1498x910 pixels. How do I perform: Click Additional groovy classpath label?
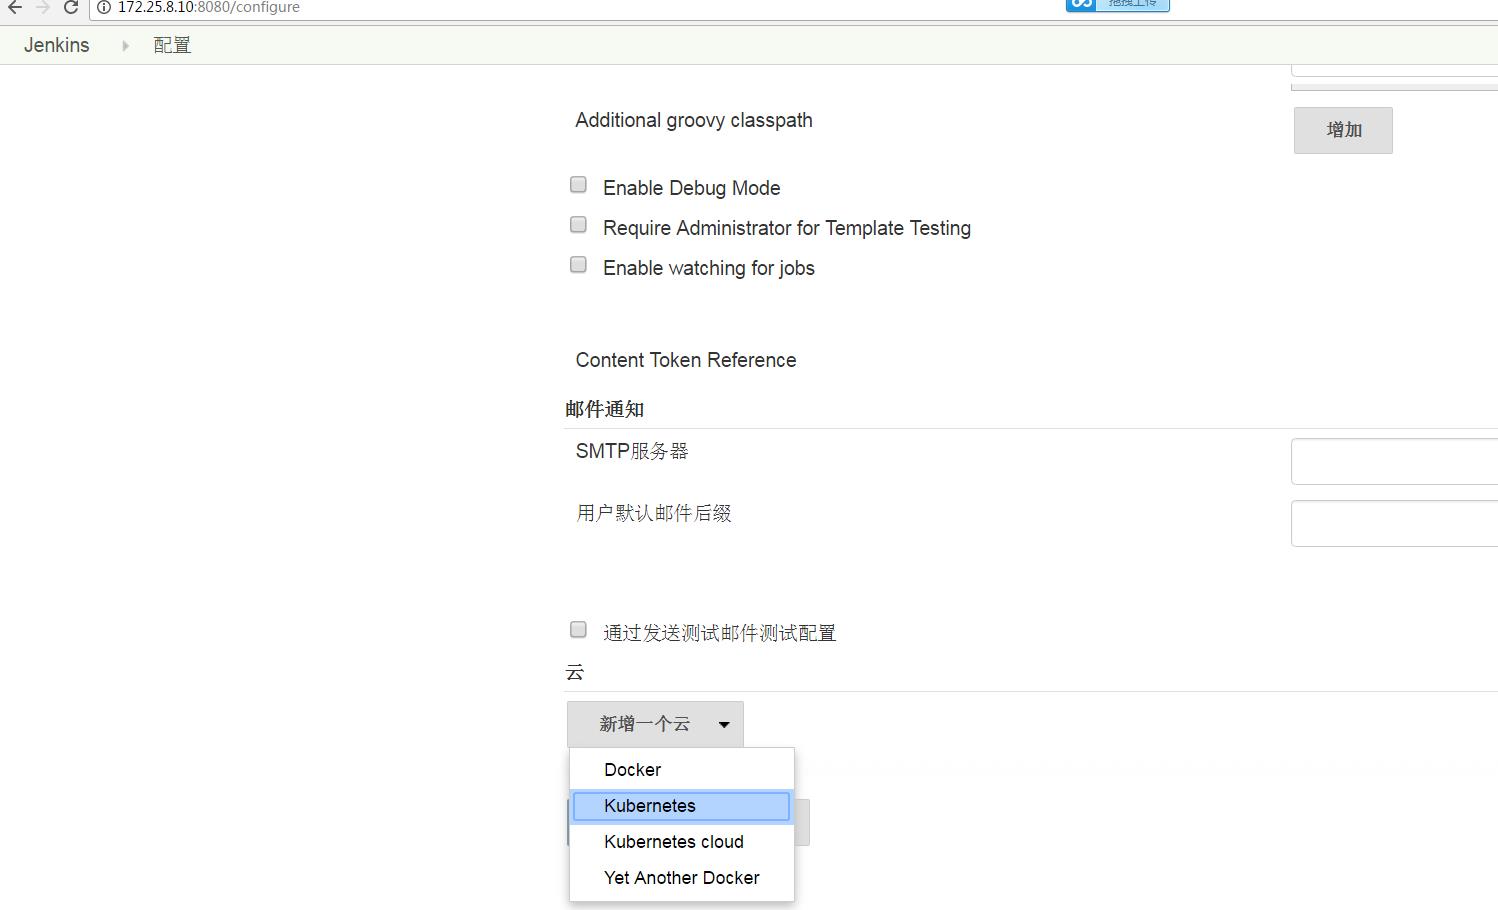[694, 120]
